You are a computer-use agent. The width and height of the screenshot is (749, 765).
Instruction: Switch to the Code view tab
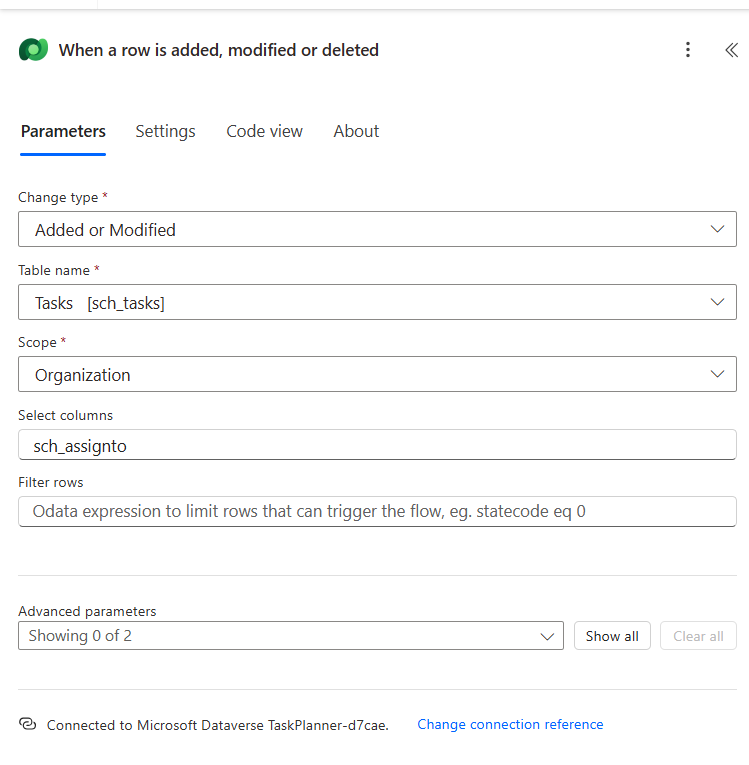(264, 131)
